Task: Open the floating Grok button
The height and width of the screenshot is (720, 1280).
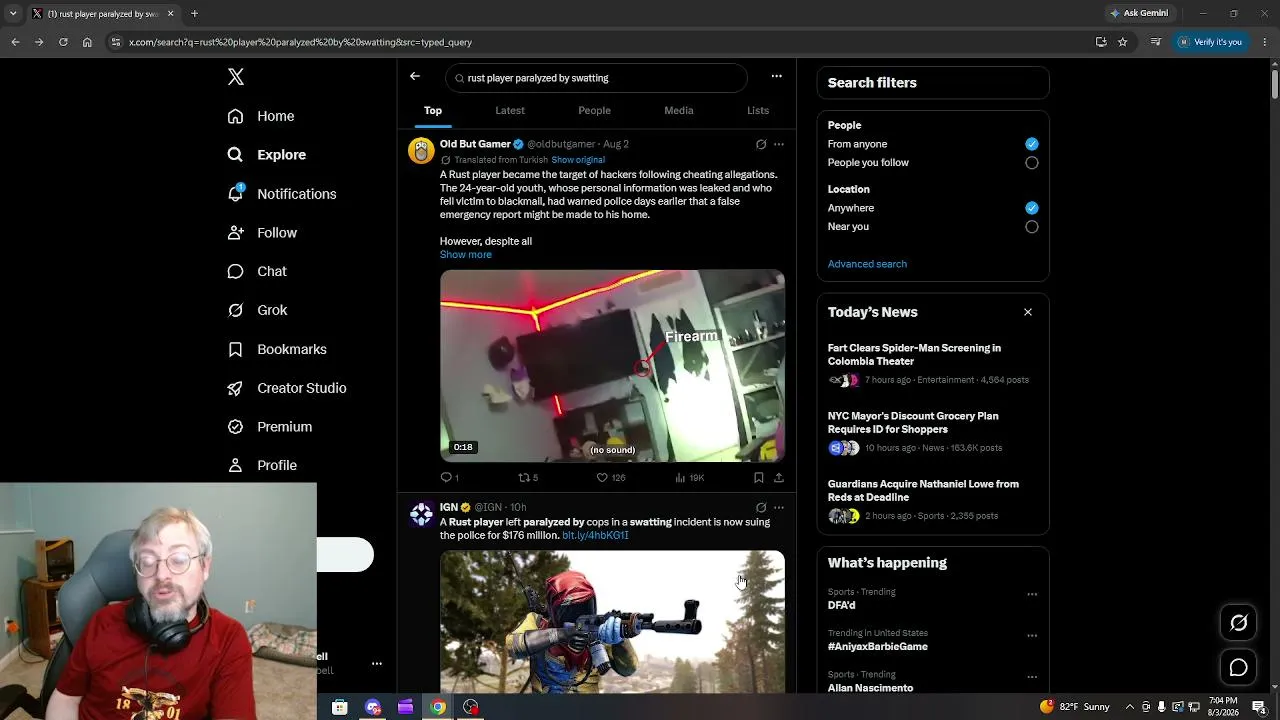Action: click(1238, 623)
